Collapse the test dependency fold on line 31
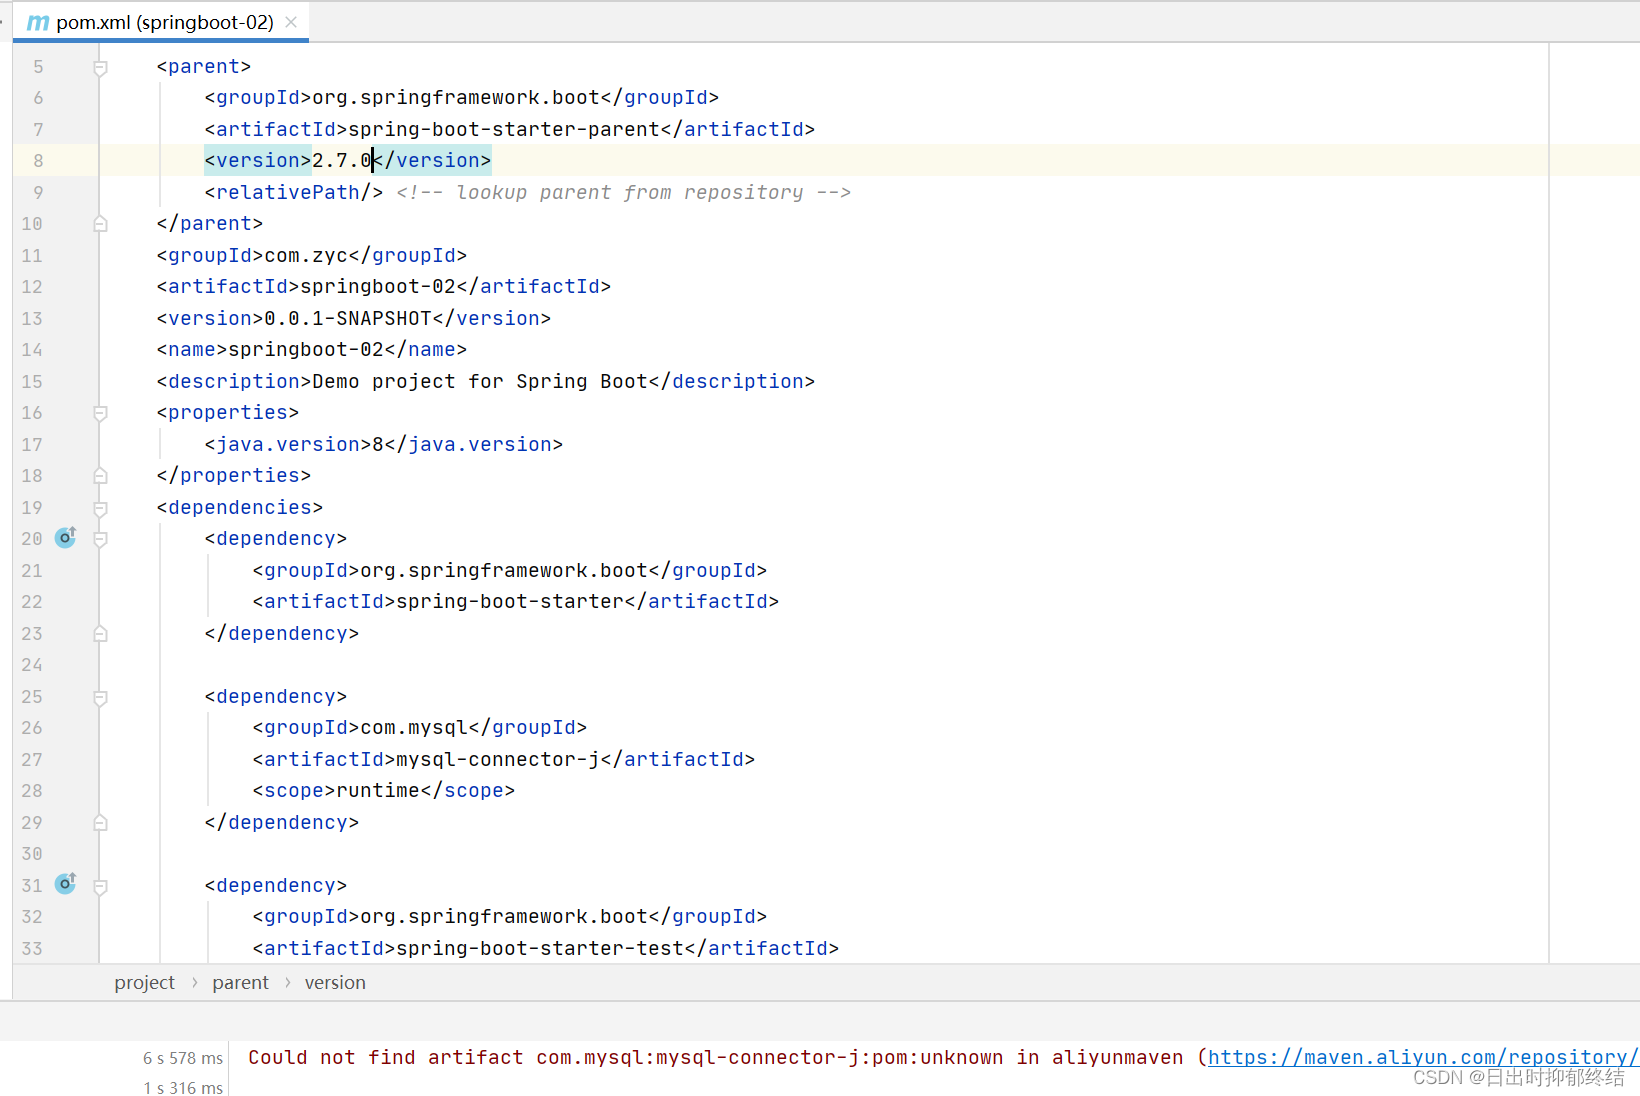This screenshot has height=1096, width=1640. pos(100,886)
